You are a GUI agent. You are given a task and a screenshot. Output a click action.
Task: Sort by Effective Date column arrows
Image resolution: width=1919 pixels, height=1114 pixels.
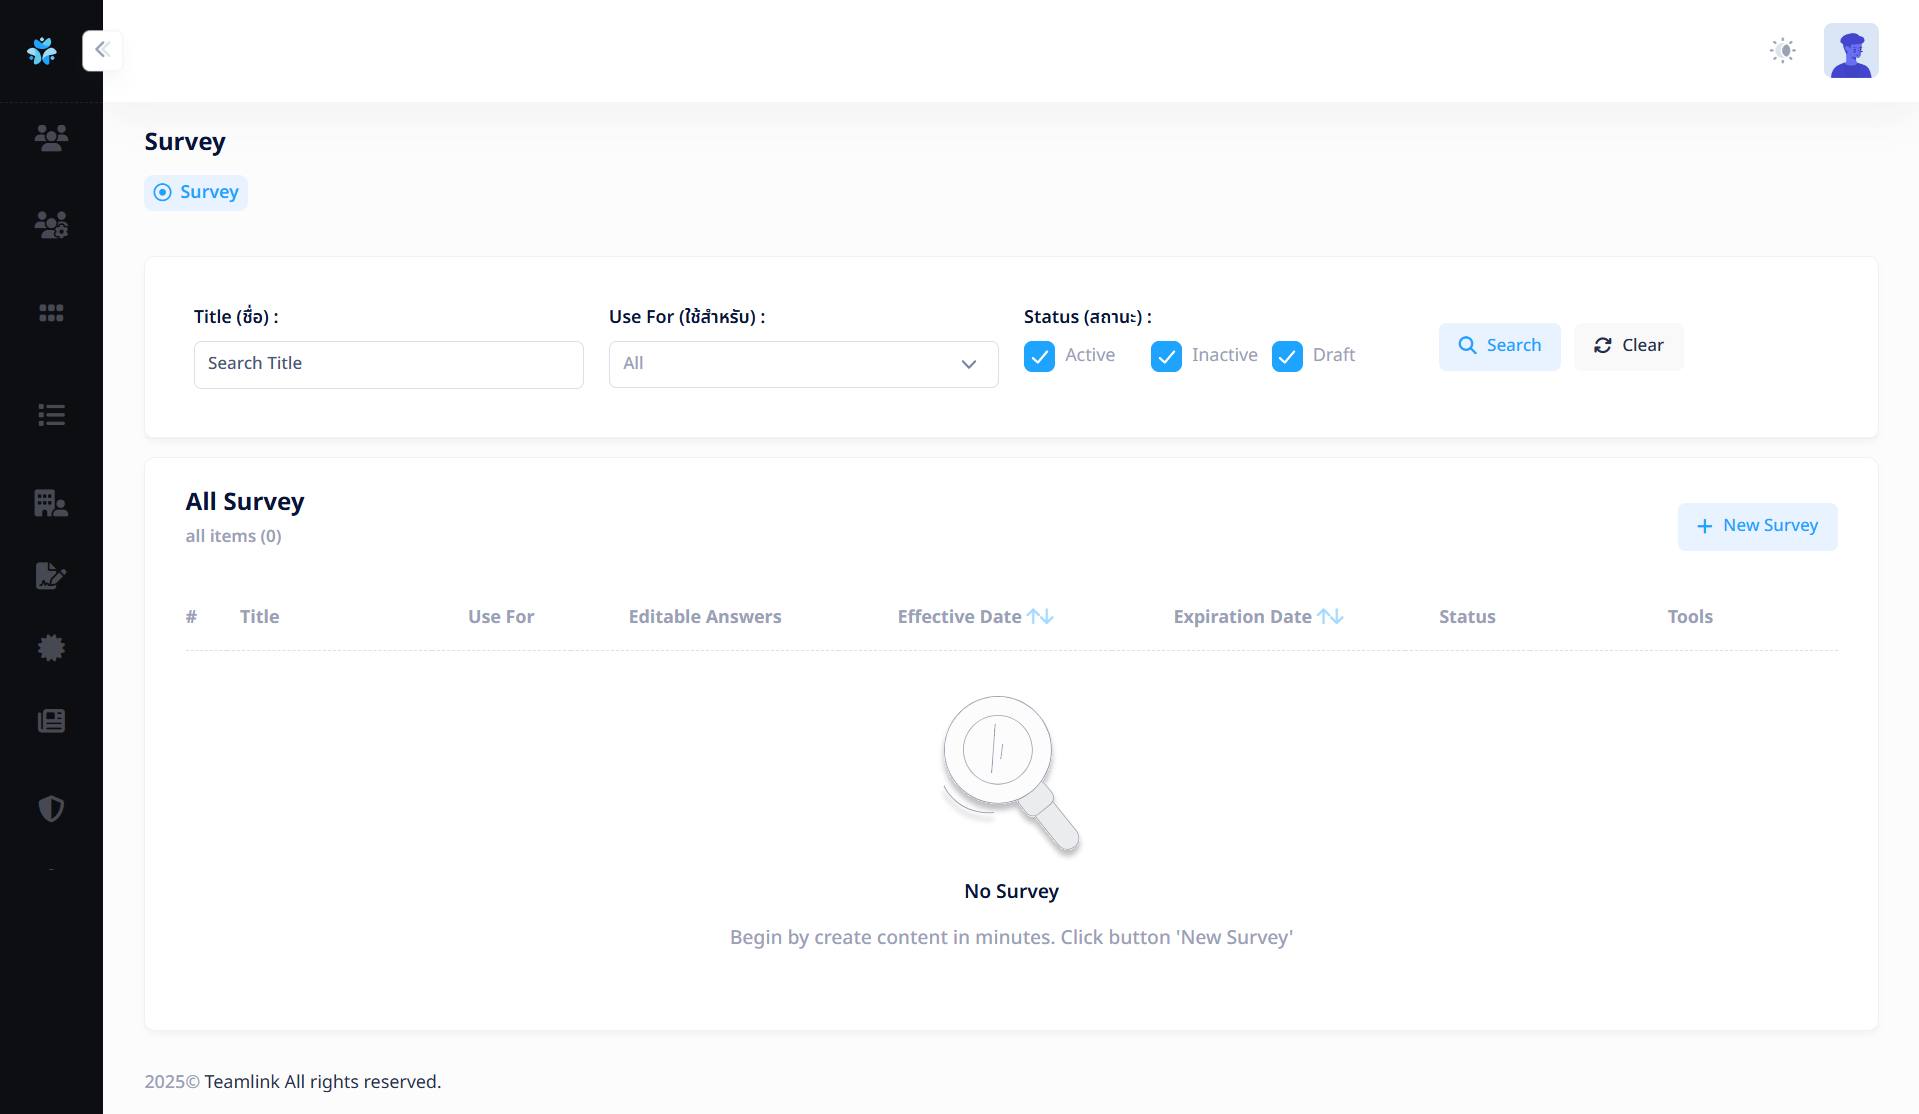click(x=1040, y=617)
